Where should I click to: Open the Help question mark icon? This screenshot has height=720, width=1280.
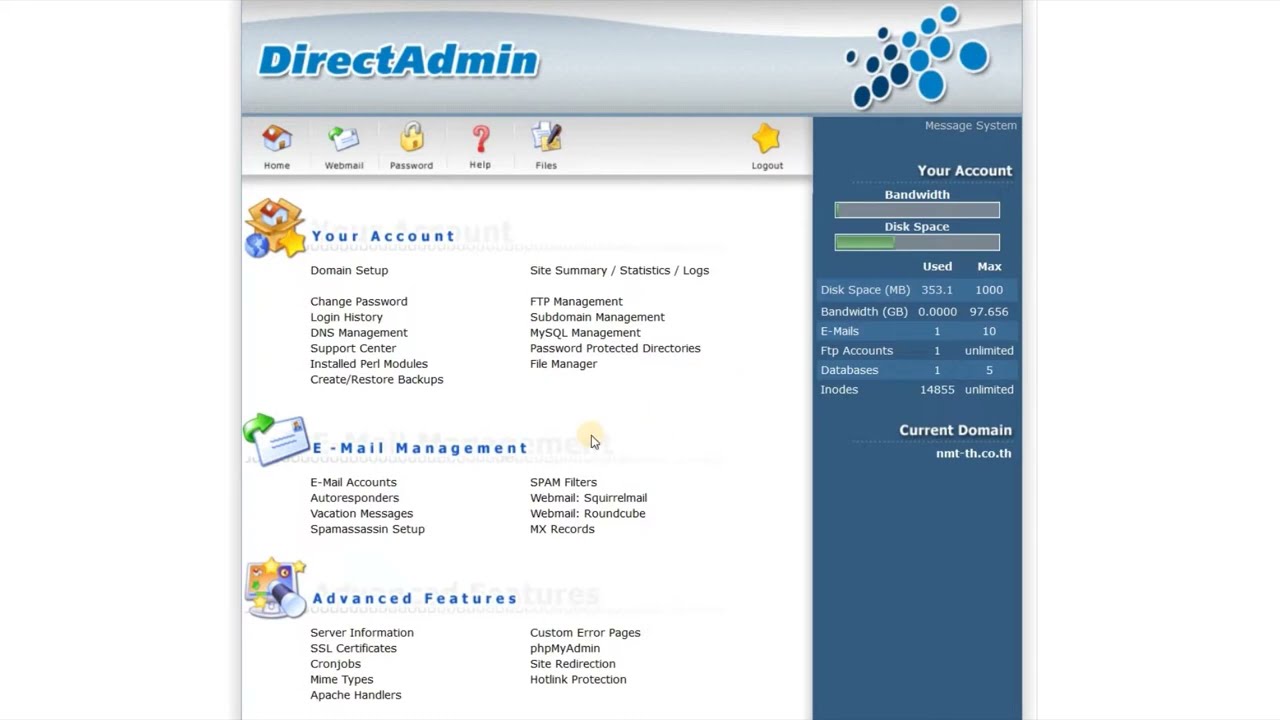click(480, 139)
